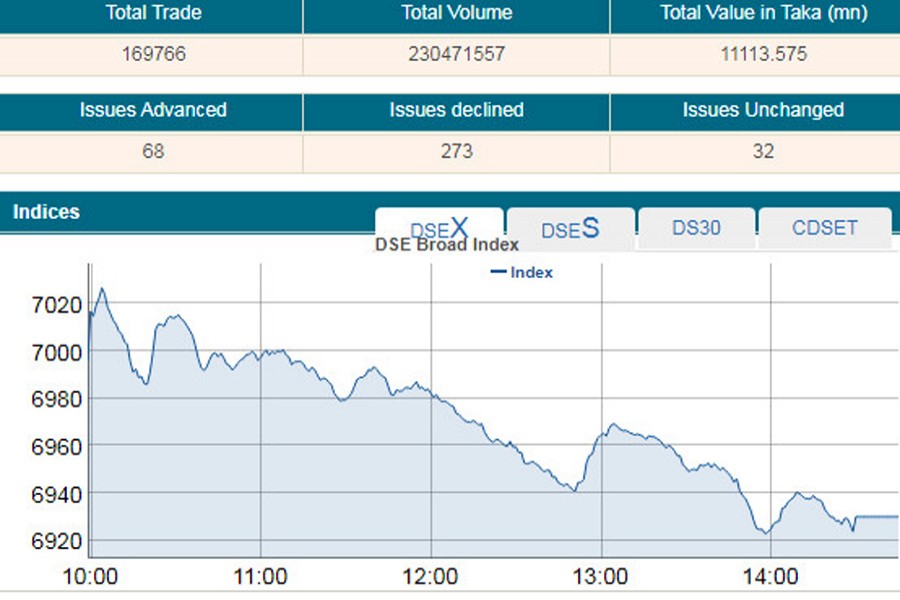Show the CDSET index tab
The image size is (900, 600).
824,228
